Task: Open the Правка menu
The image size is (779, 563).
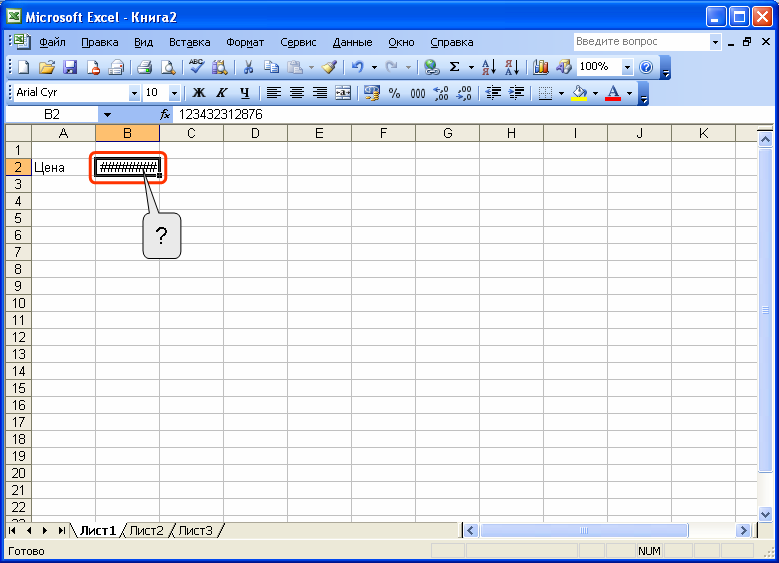Action: [x=99, y=42]
